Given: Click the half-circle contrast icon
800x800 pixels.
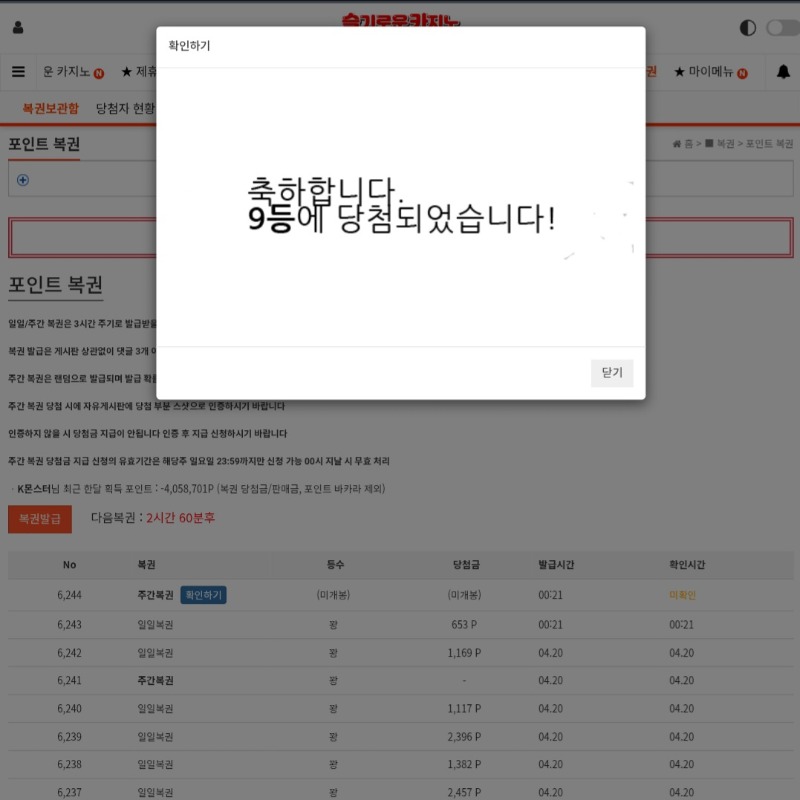Looking at the screenshot, I should tap(747, 27).
